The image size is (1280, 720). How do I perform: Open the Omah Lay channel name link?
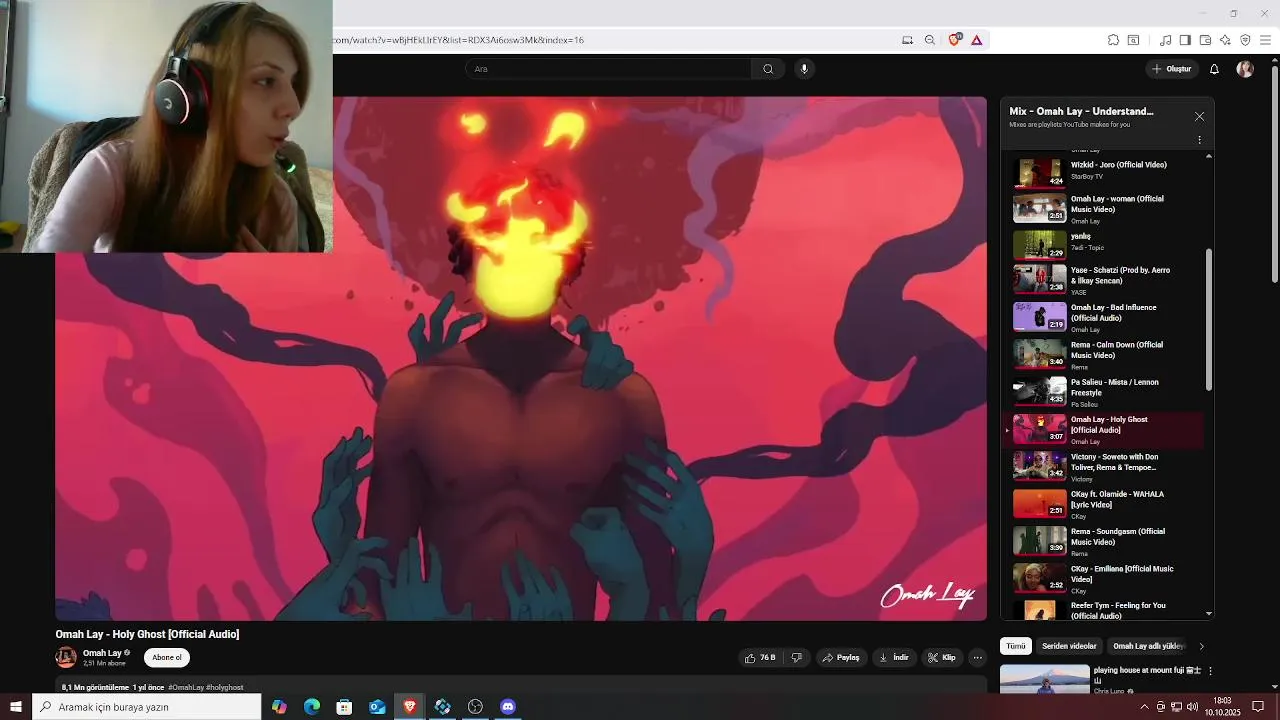102,653
